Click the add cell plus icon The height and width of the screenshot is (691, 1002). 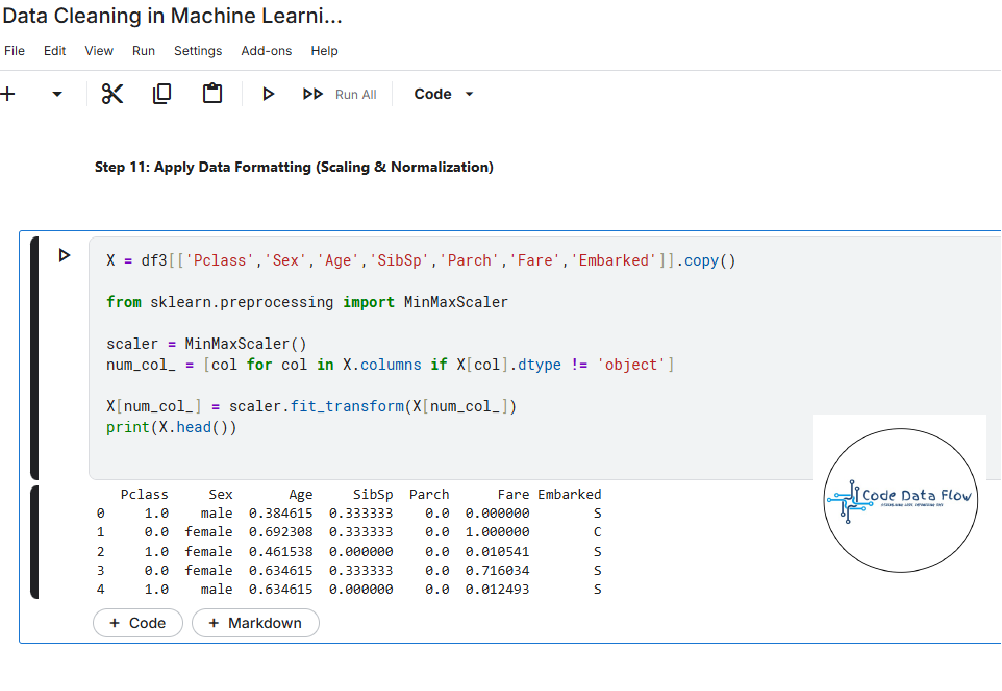coord(9,94)
